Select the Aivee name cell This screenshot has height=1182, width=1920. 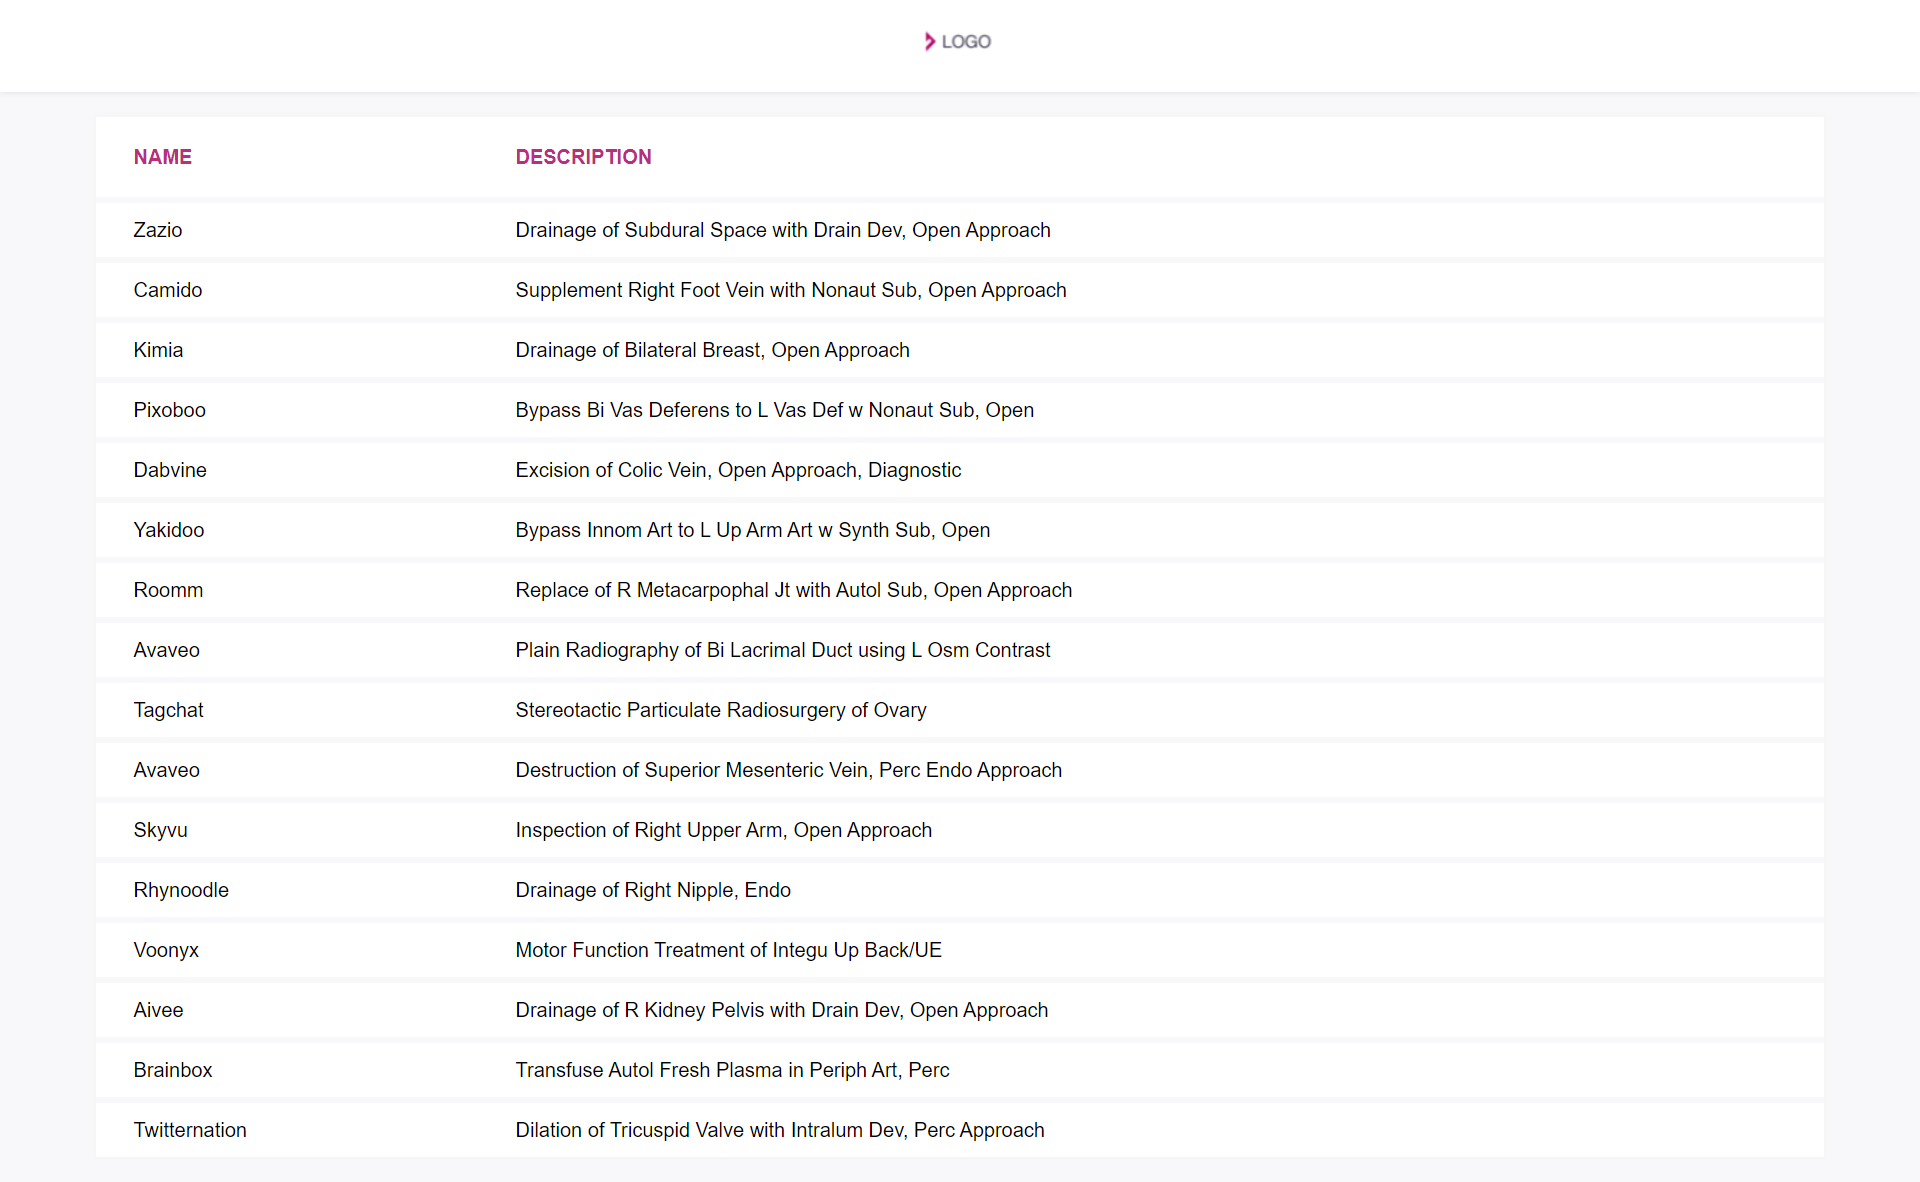(158, 1010)
